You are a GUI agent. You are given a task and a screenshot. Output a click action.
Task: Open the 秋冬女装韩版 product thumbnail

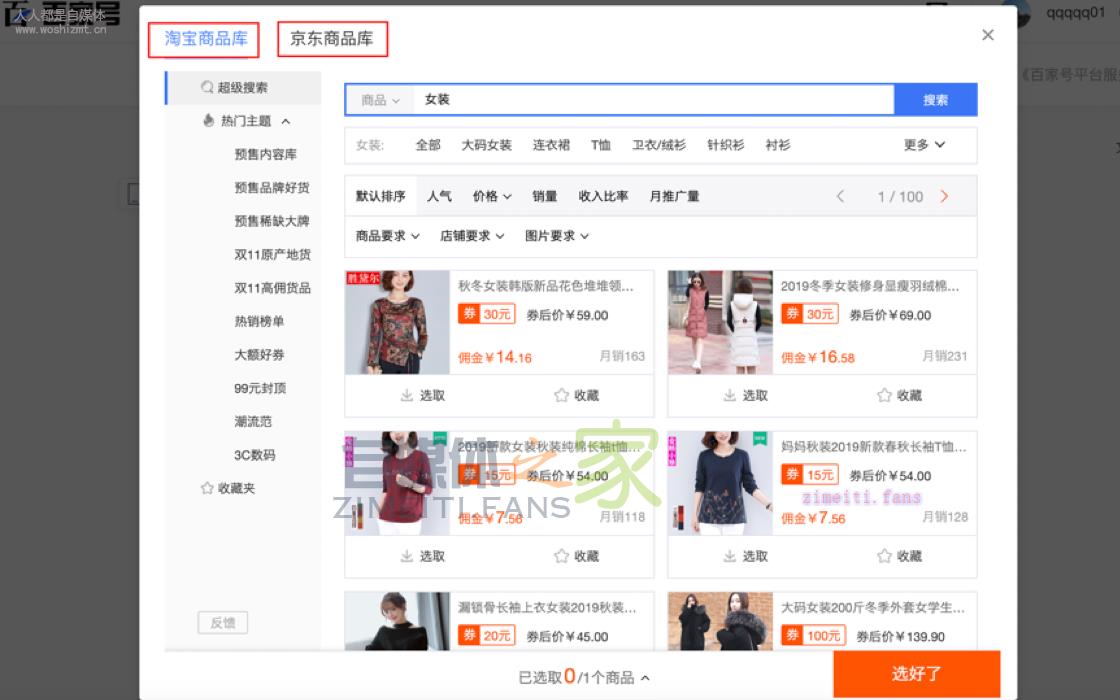[x=397, y=322]
